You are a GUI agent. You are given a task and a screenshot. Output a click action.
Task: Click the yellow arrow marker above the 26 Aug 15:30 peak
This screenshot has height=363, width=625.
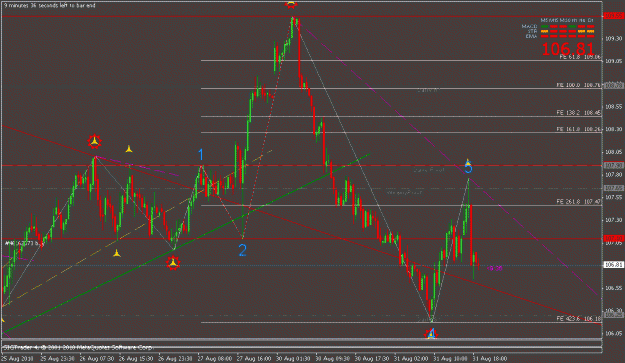click(x=129, y=149)
